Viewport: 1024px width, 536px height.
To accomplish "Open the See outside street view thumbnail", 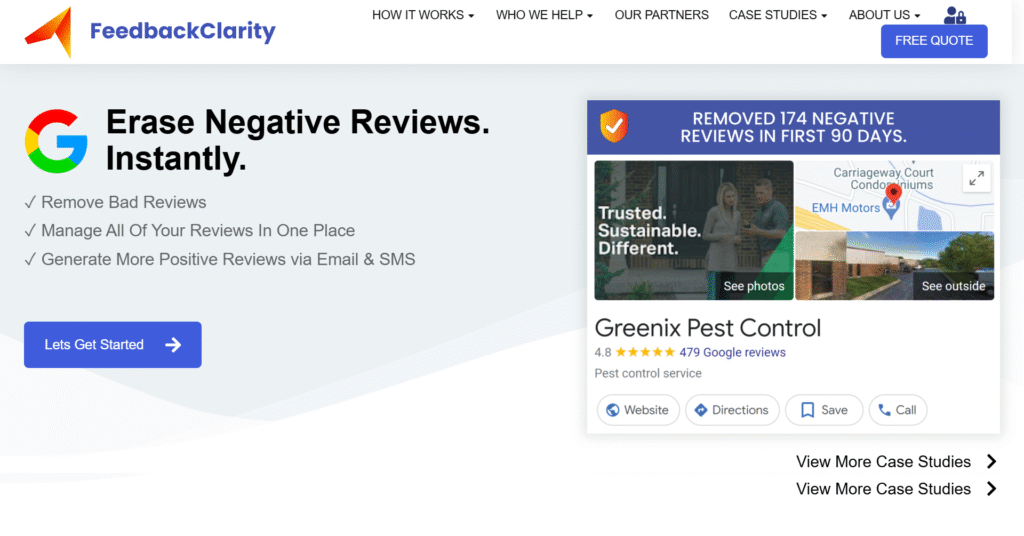I will pyautogui.click(x=895, y=266).
